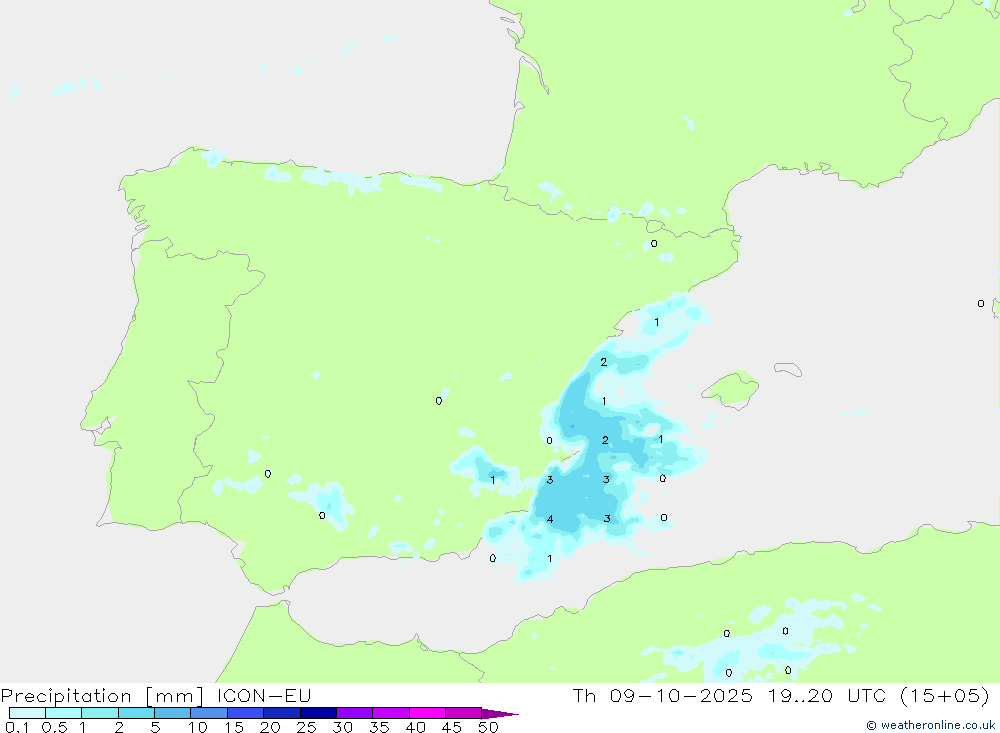The width and height of the screenshot is (1000, 733).
Task: Open the weatheronline.co.uk copyright link
Action: coord(931,725)
